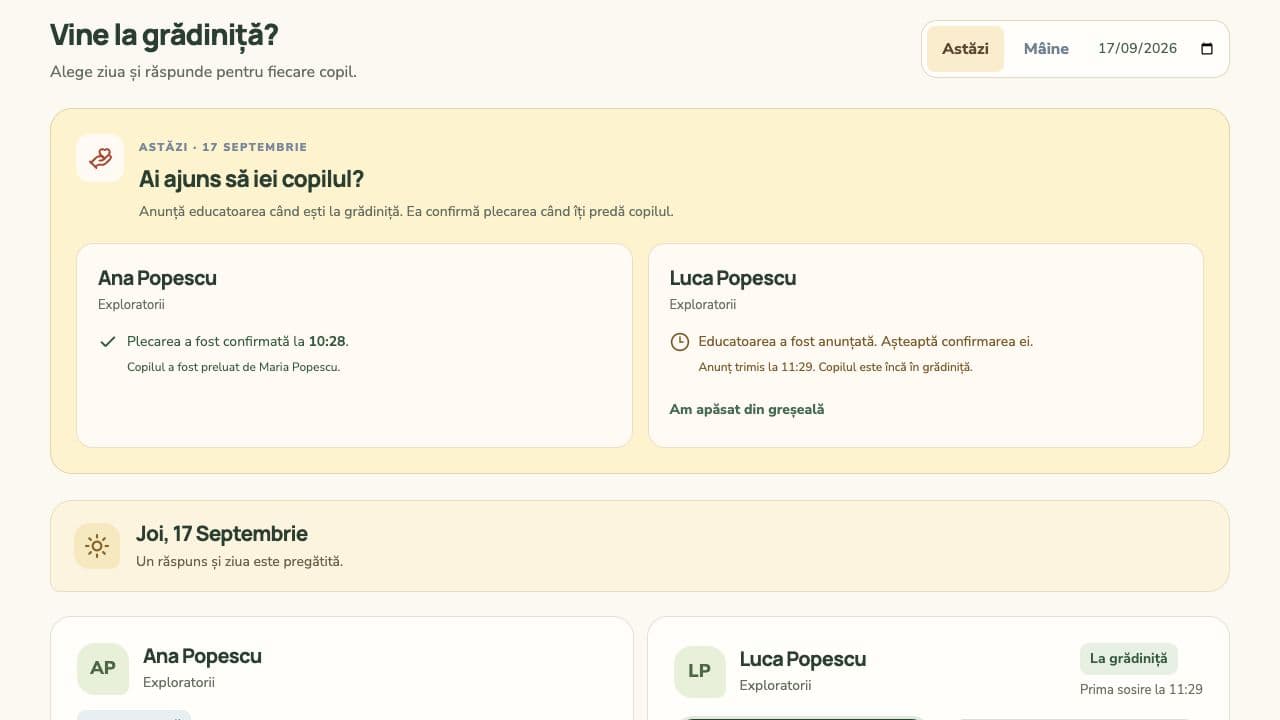Click the page heading Vine la grădiniță?
This screenshot has width=1280, height=720.
coord(164,35)
